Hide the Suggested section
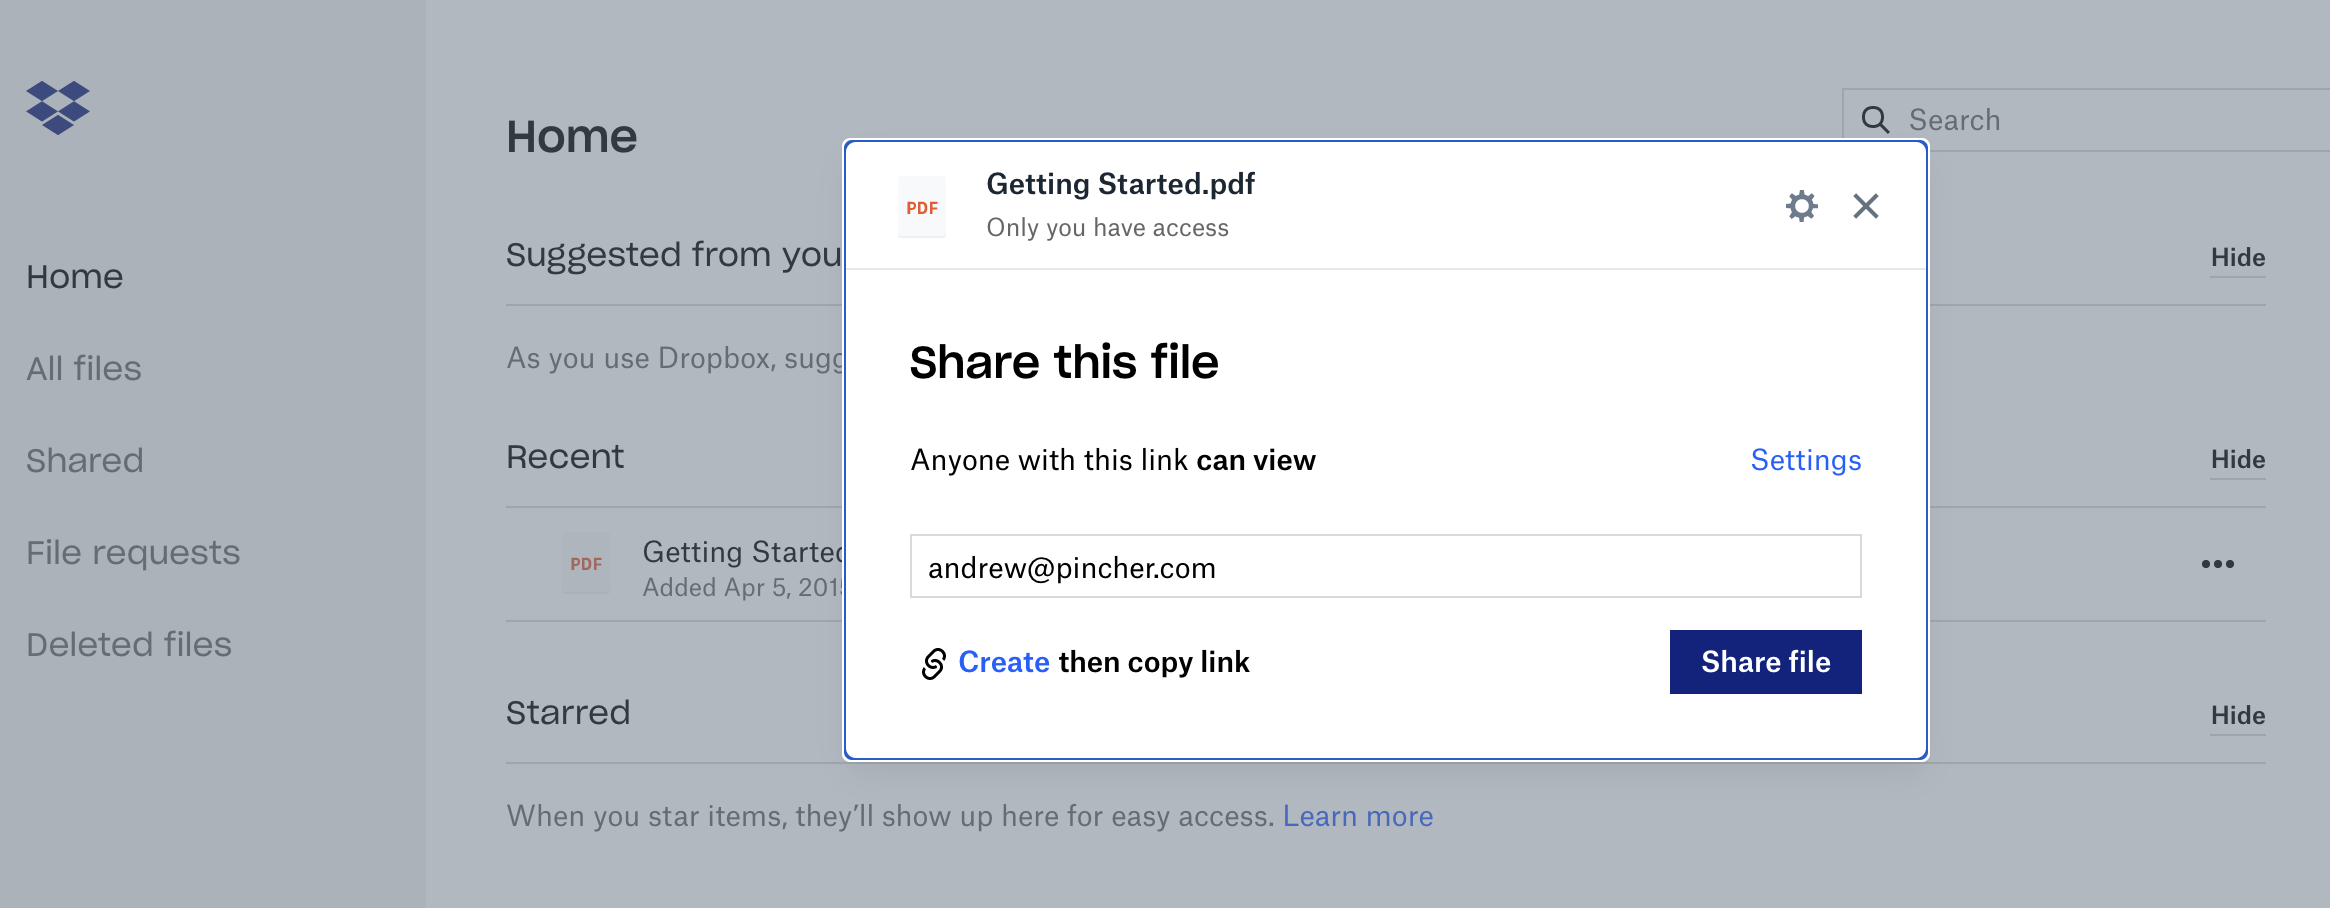This screenshot has width=2330, height=908. 2237,258
